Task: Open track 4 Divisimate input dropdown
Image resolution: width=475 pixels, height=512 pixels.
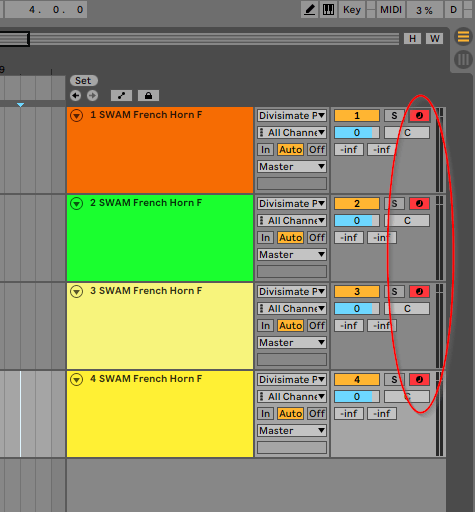Action: [292, 380]
